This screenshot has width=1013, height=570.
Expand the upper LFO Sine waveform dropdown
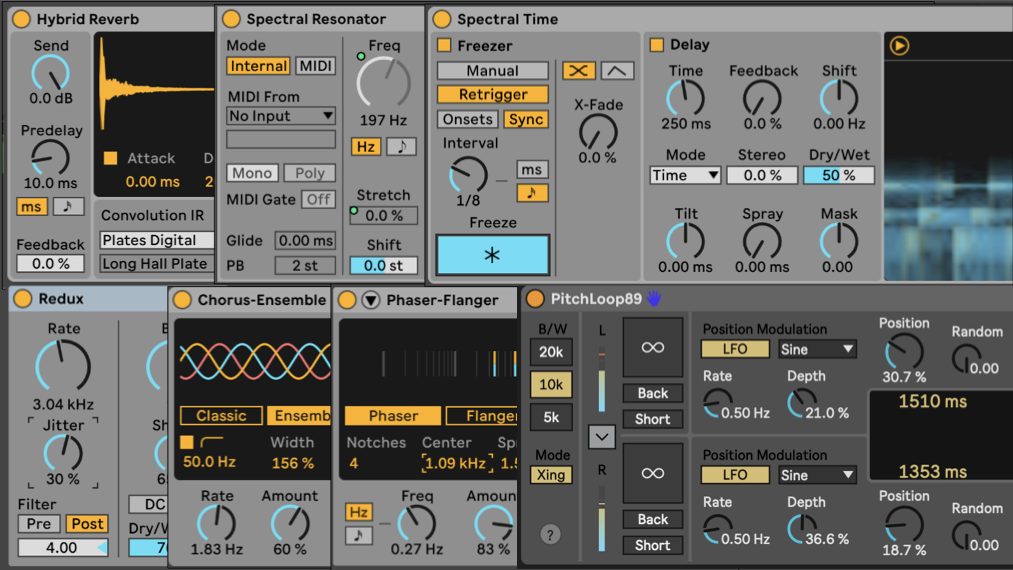point(817,349)
